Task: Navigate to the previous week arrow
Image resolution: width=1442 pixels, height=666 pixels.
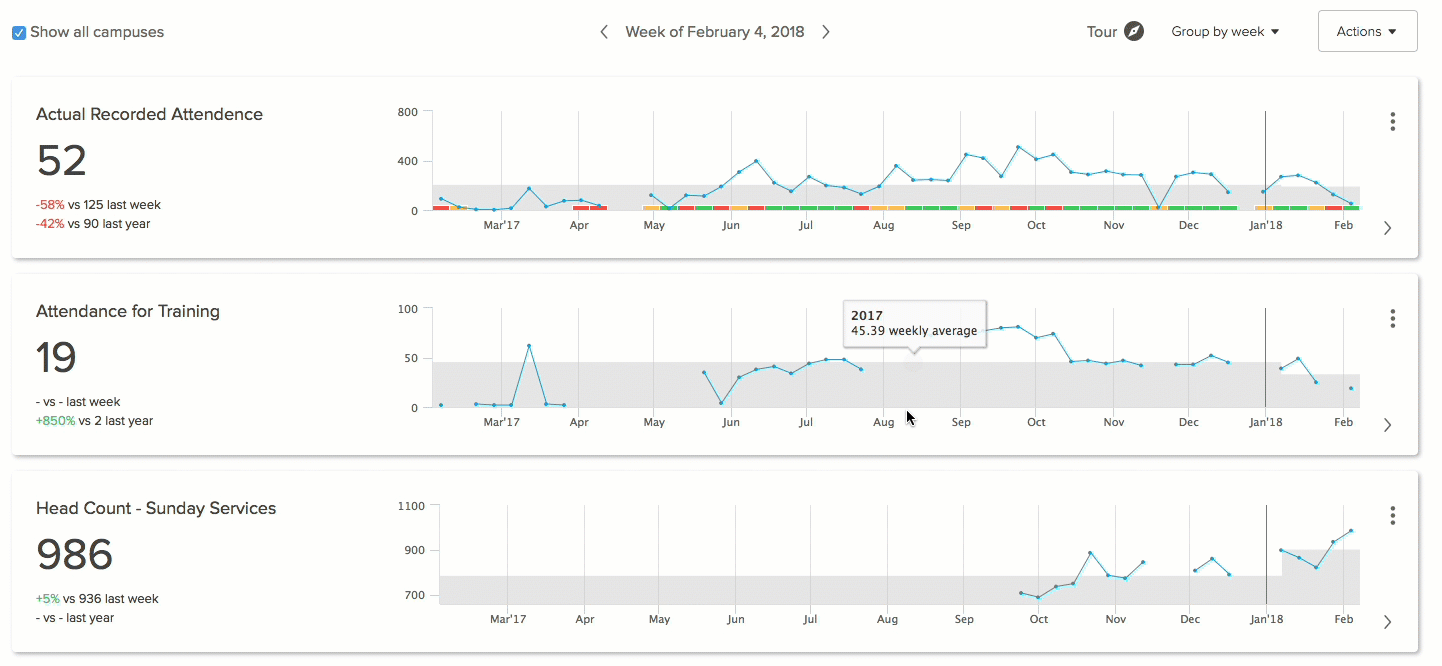Action: [604, 31]
